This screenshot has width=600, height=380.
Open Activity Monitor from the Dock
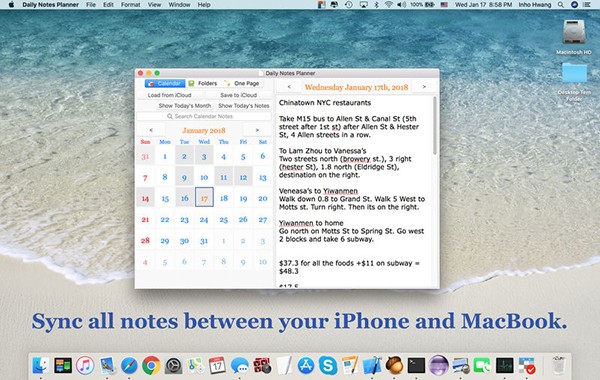[504, 365]
